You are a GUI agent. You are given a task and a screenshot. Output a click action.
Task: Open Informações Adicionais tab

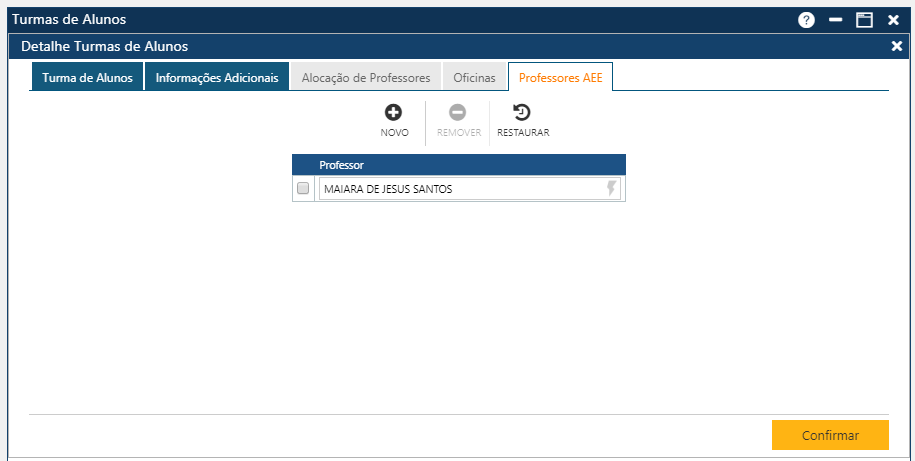(x=216, y=77)
